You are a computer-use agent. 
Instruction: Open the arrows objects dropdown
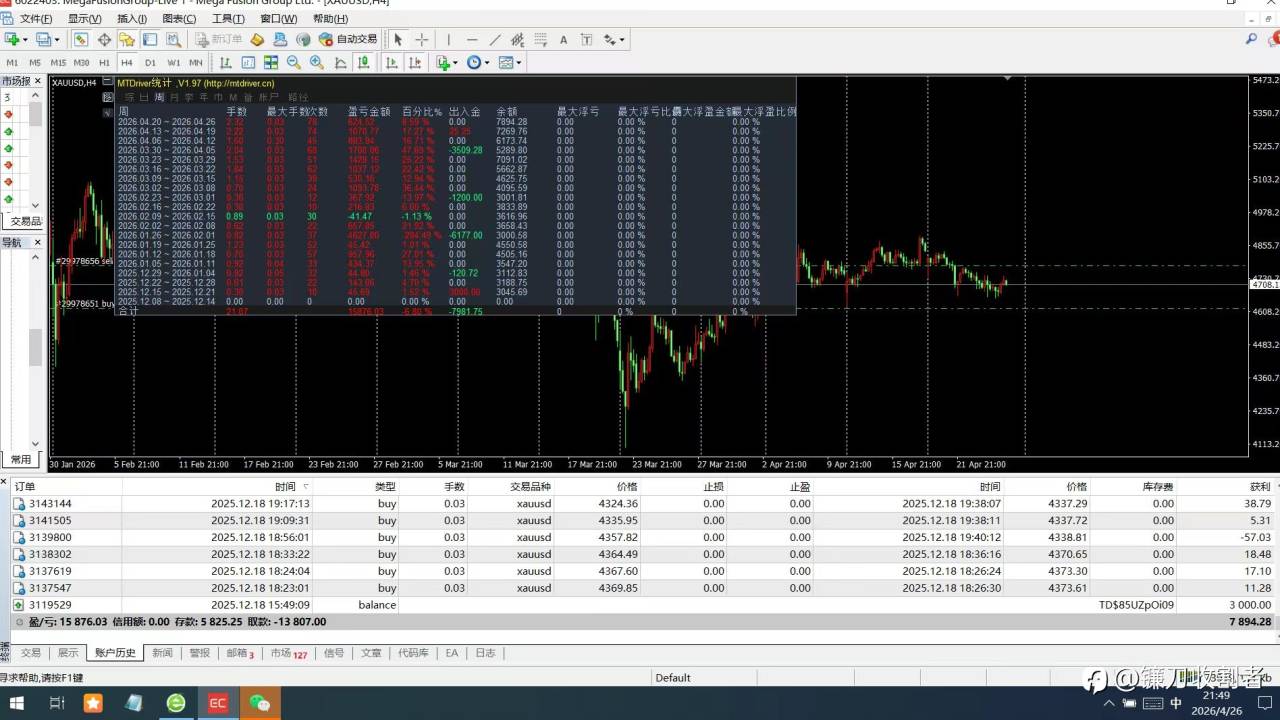point(614,39)
